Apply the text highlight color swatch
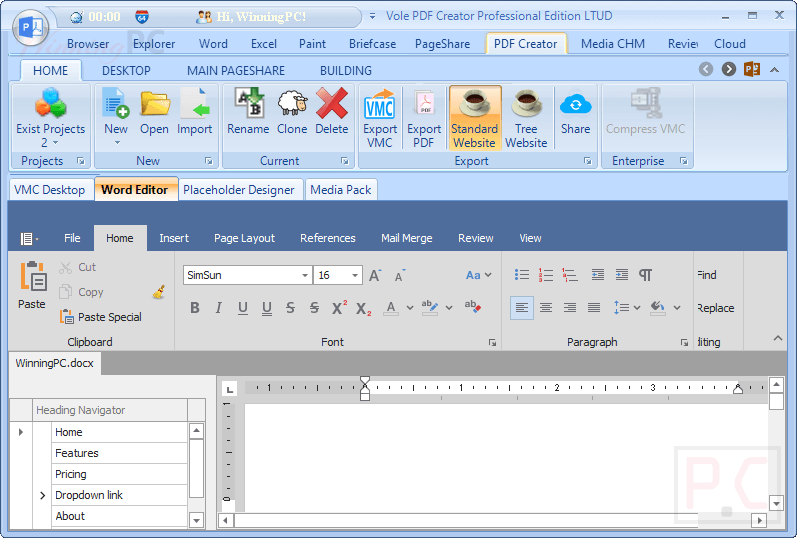 click(430, 308)
